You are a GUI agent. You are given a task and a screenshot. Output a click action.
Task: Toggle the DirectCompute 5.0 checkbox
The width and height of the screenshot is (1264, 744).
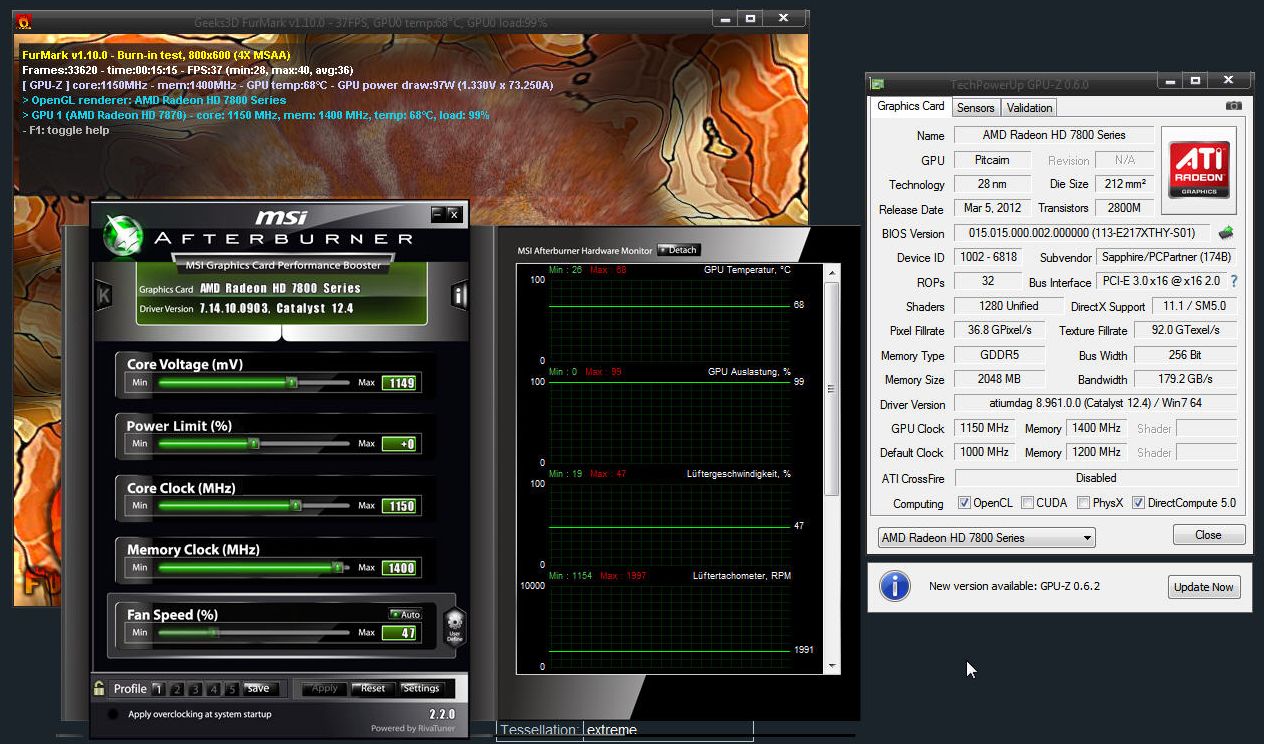(1138, 503)
